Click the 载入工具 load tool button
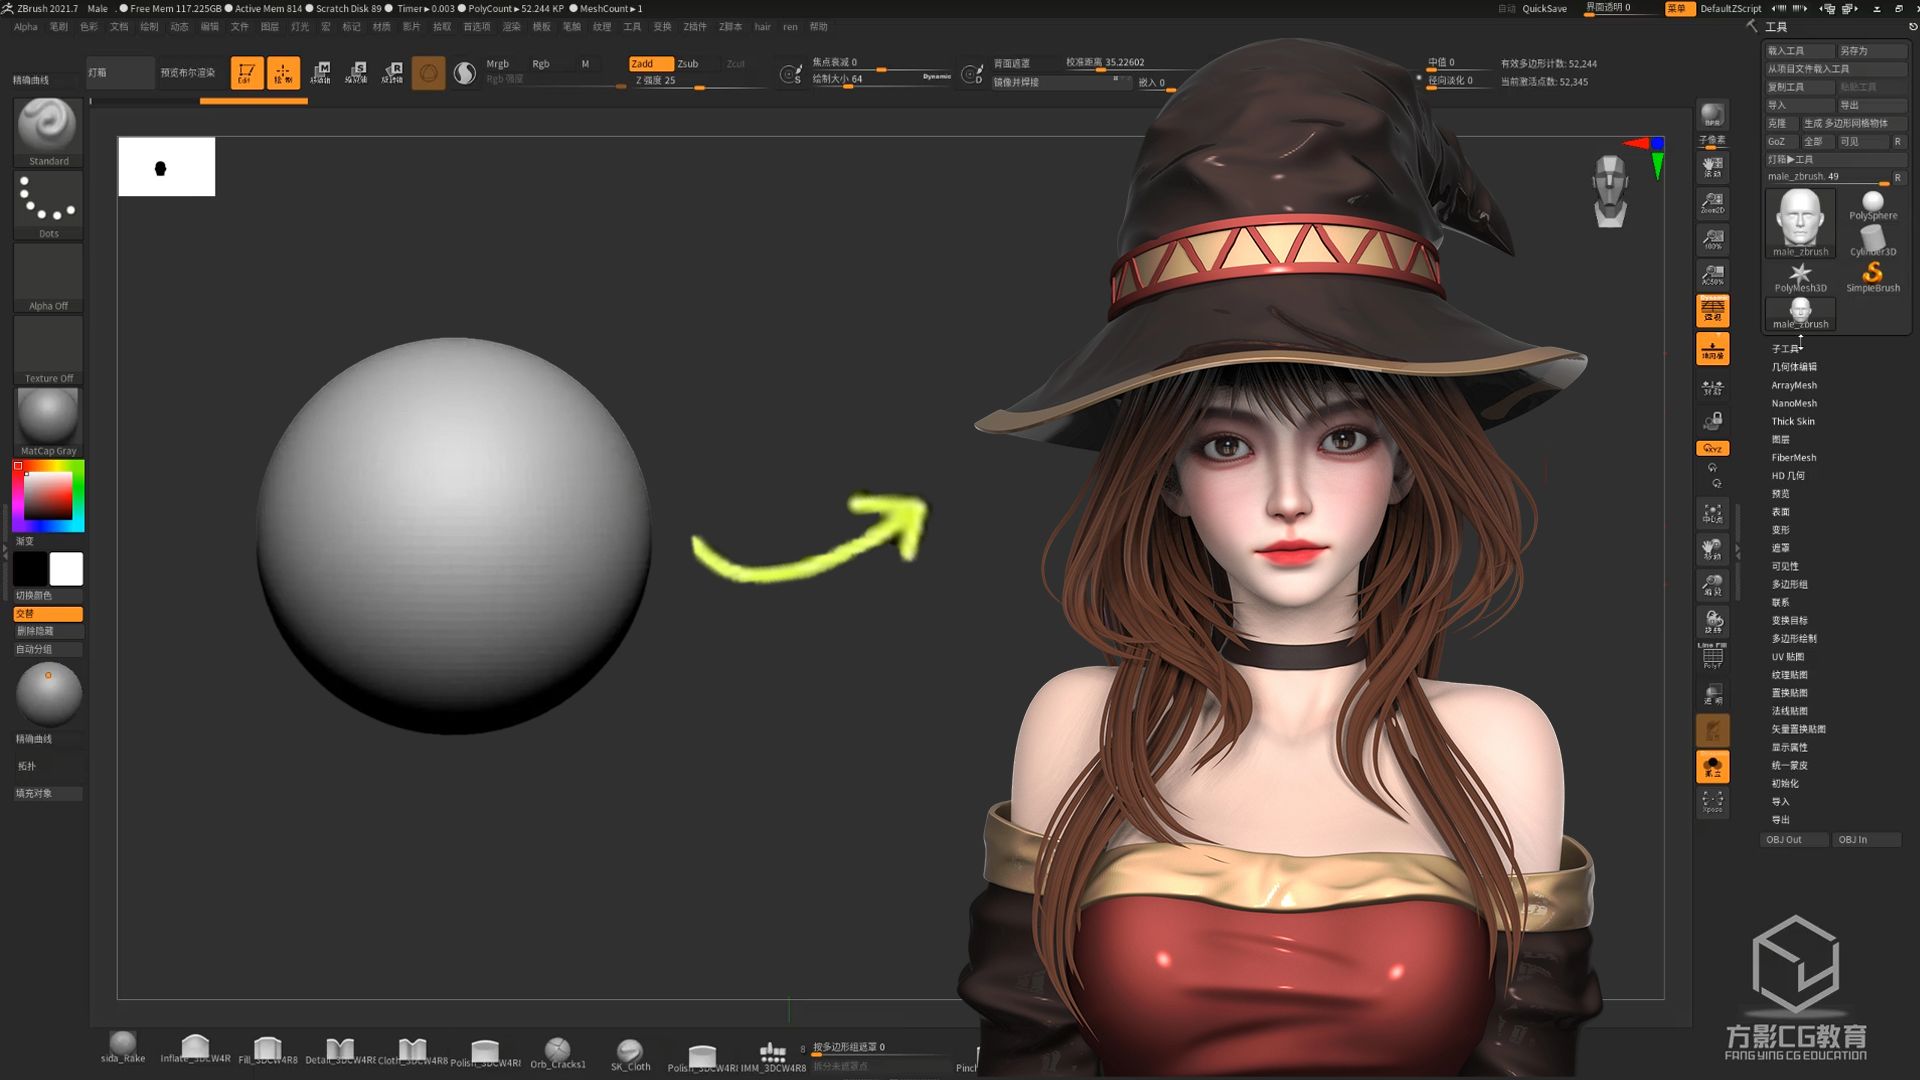The image size is (1920, 1080). click(x=1798, y=51)
